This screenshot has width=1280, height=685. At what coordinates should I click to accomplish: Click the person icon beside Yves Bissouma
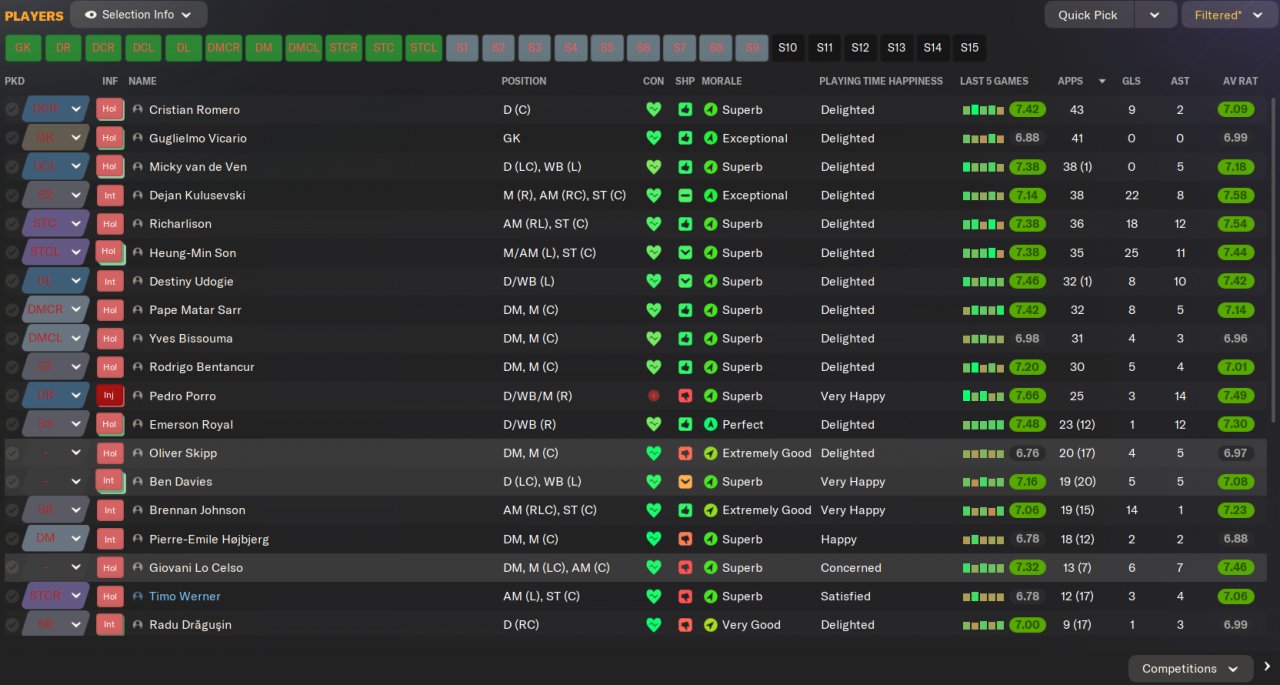point(138,339)
